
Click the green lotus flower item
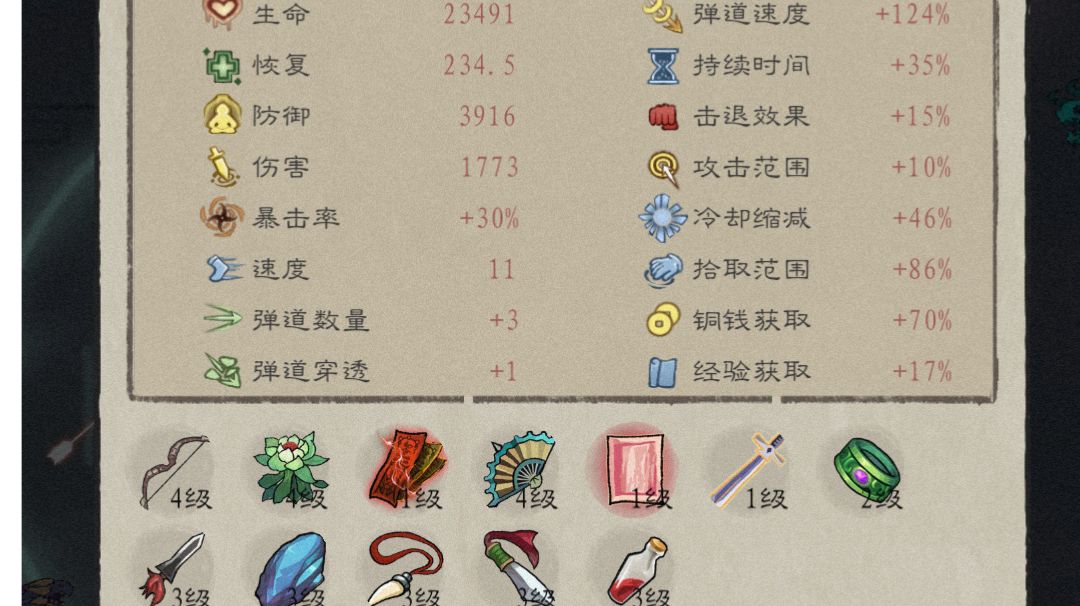point(290,468)
